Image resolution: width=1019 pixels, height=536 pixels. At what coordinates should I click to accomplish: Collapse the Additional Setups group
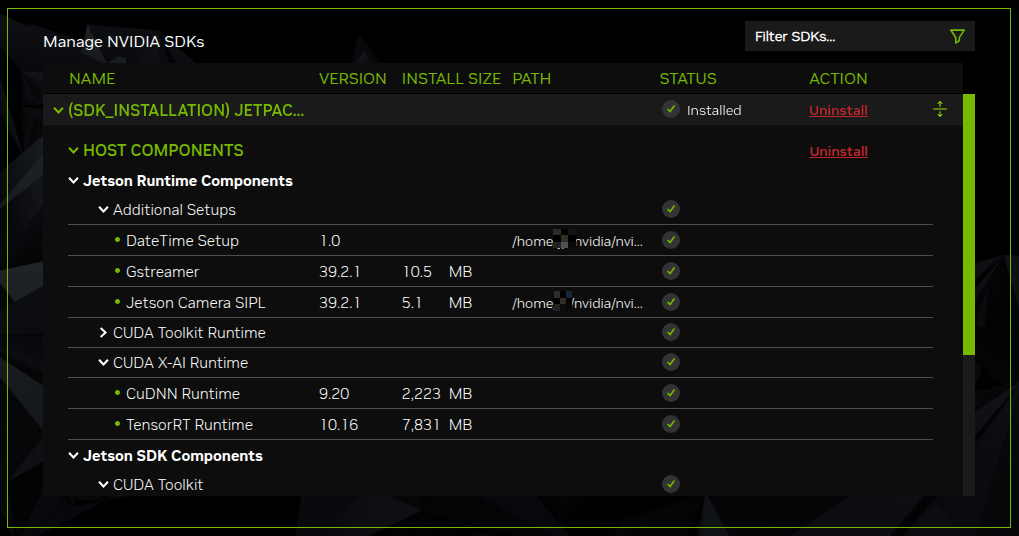(103, 209)
